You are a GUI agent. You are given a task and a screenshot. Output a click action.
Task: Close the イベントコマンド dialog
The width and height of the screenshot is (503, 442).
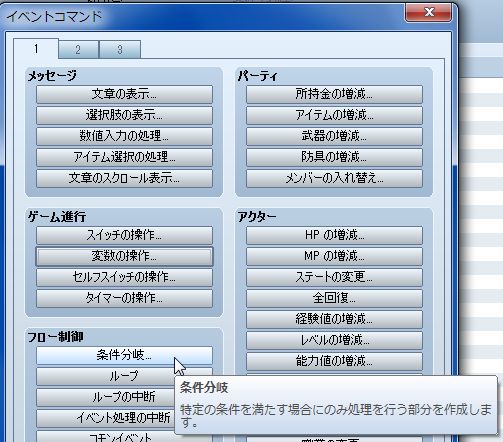[429, 13]
